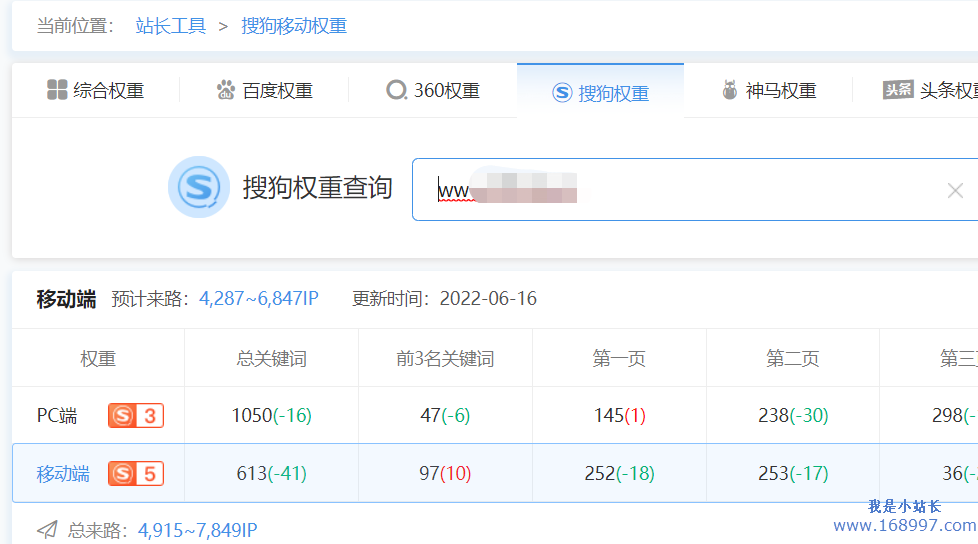Click PC first page value 145(1)
Viewport: 978px width, 544px height.
(619, 415)
